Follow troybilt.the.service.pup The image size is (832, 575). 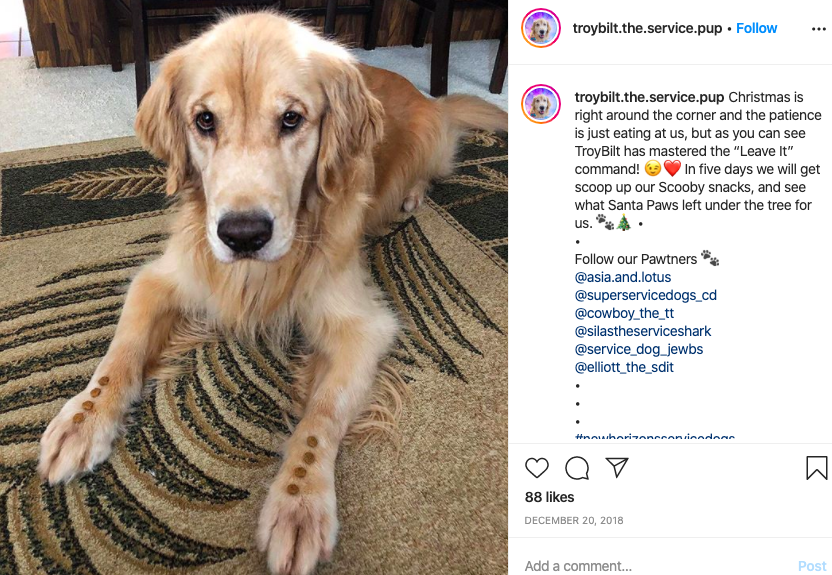click(756, 28)
